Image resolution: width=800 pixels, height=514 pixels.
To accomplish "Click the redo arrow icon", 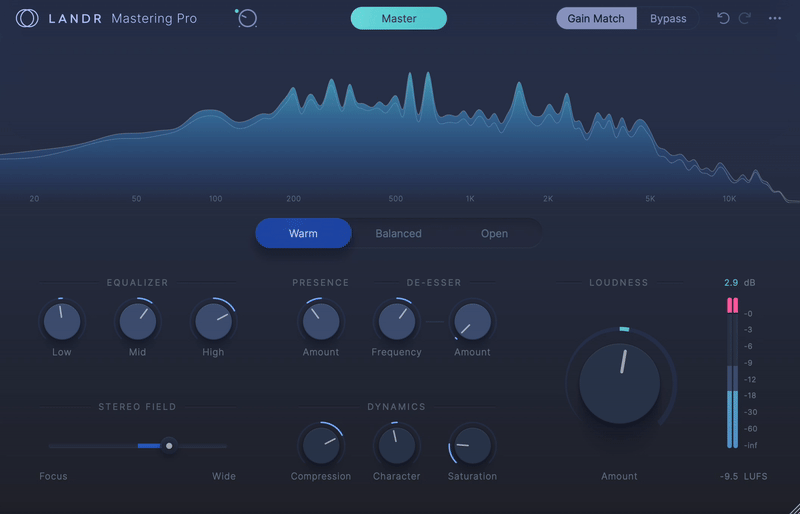I will [x=745, y=18].
